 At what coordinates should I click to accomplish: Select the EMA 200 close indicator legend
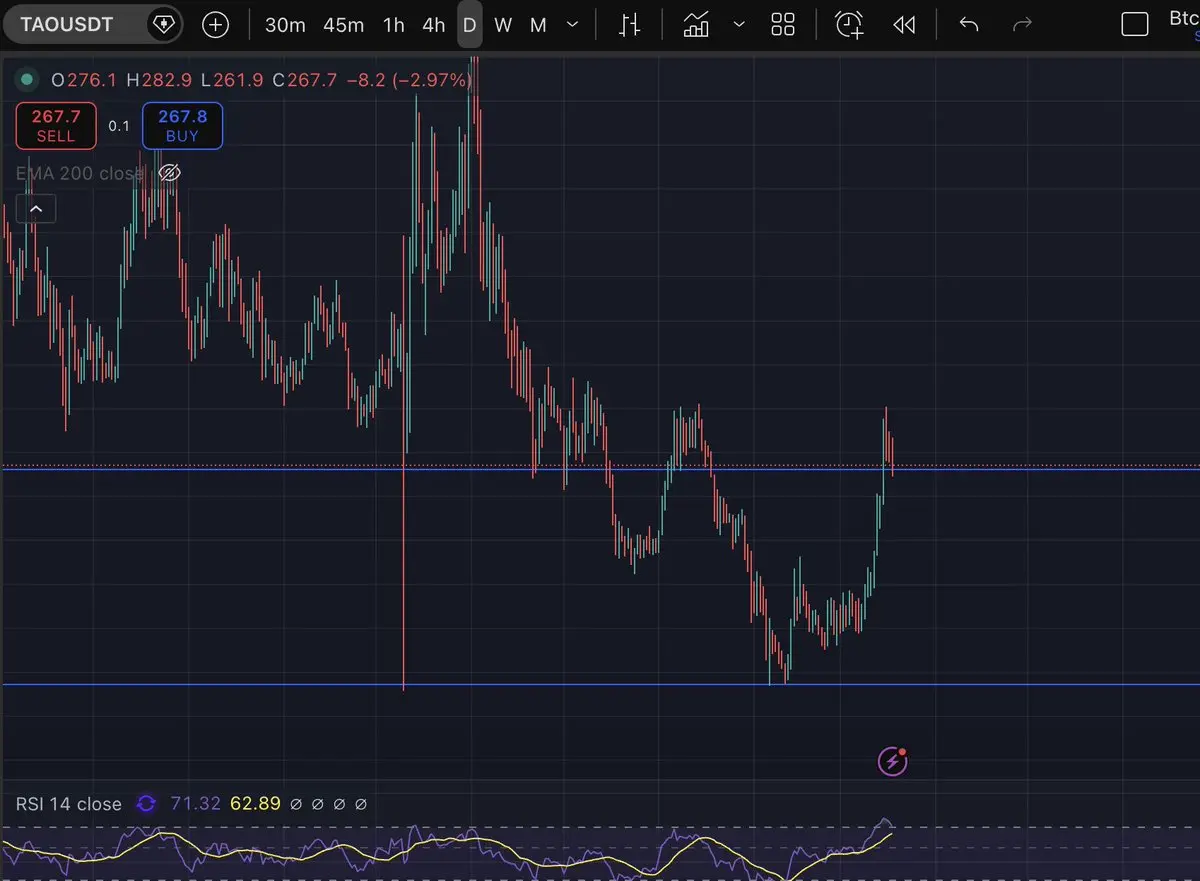click(x=79, y=173)
